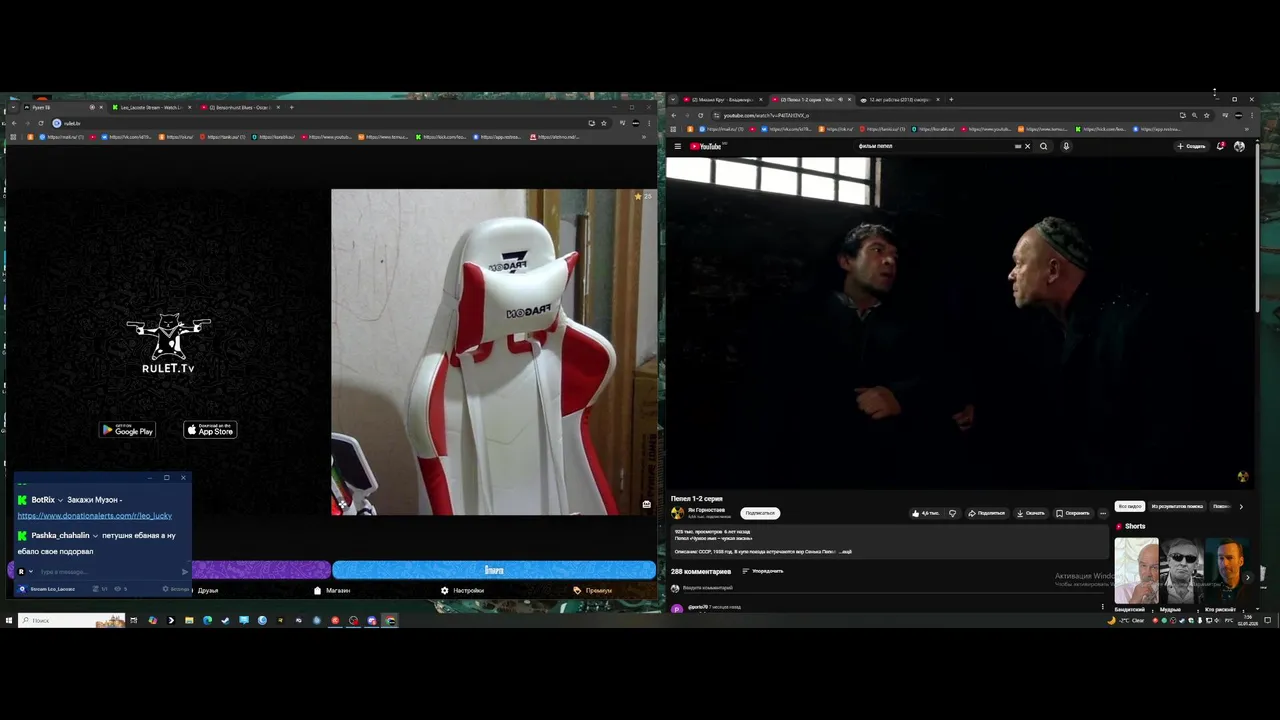This screenshot has width=1280, height=720.
Task: Go back in YouTube browser window
Action: tap(673, 115)
